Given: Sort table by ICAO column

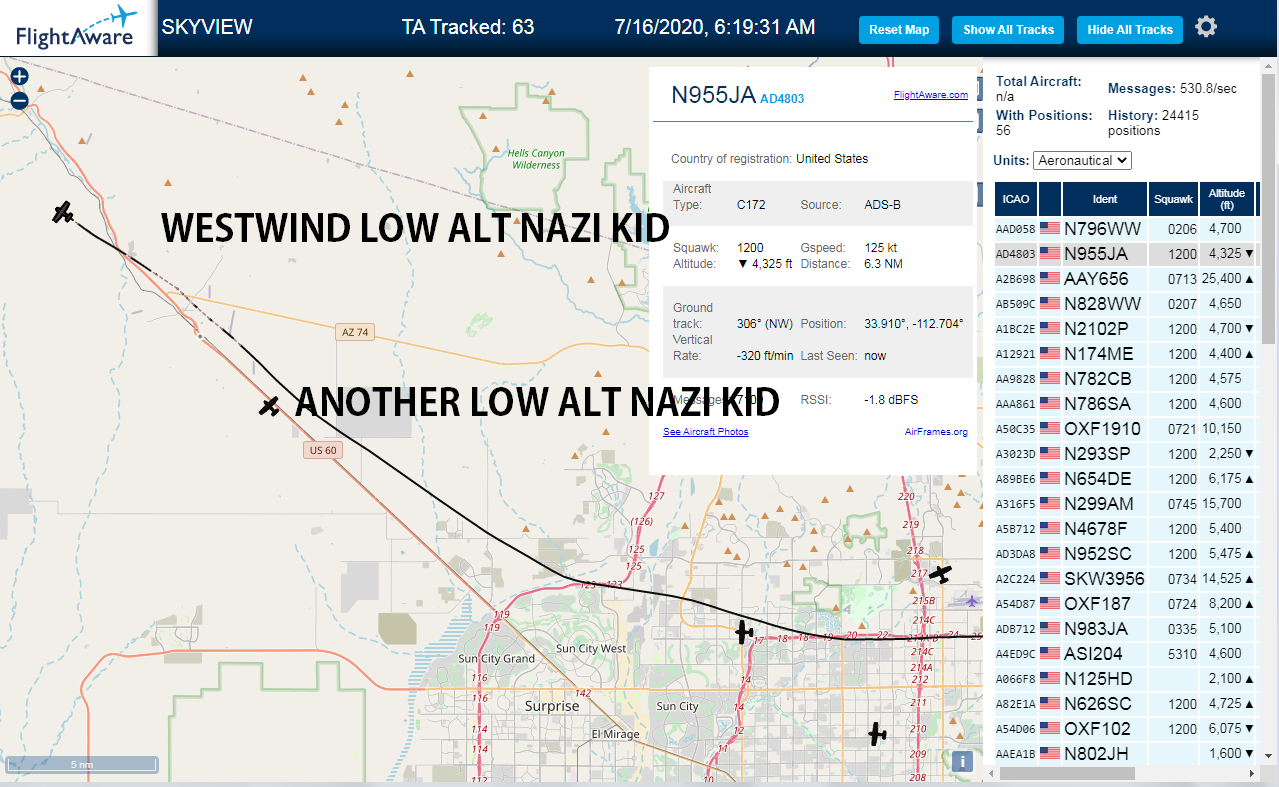Looking at the screenshot, I should 1016,199.
